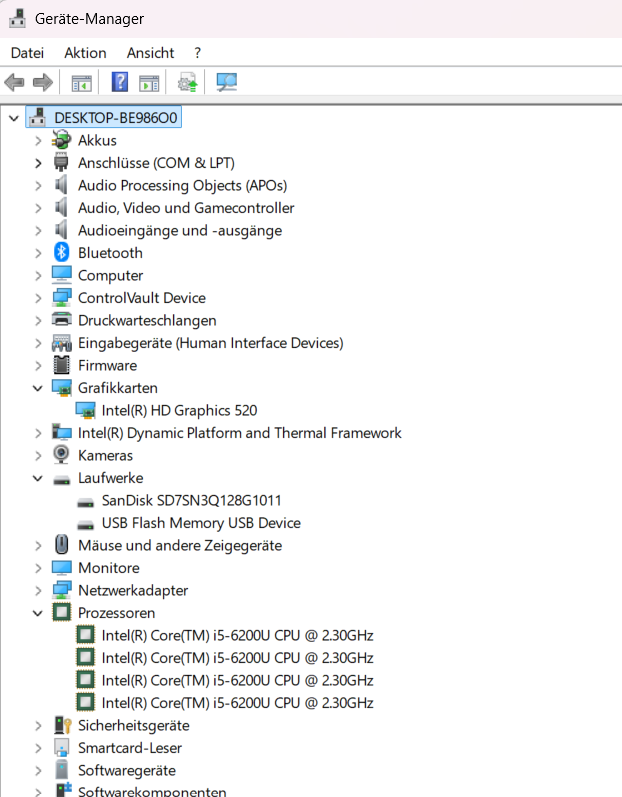The image size is (622, 797).
Task: Expand the Kameras category
Action: click(38, 456)
